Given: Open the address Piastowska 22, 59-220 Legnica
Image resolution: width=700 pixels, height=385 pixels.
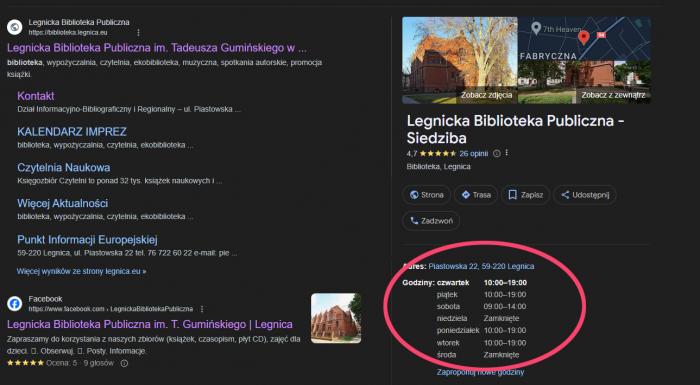Looking at the screenshot, I should pyautogui.click(x=481, y=266).
